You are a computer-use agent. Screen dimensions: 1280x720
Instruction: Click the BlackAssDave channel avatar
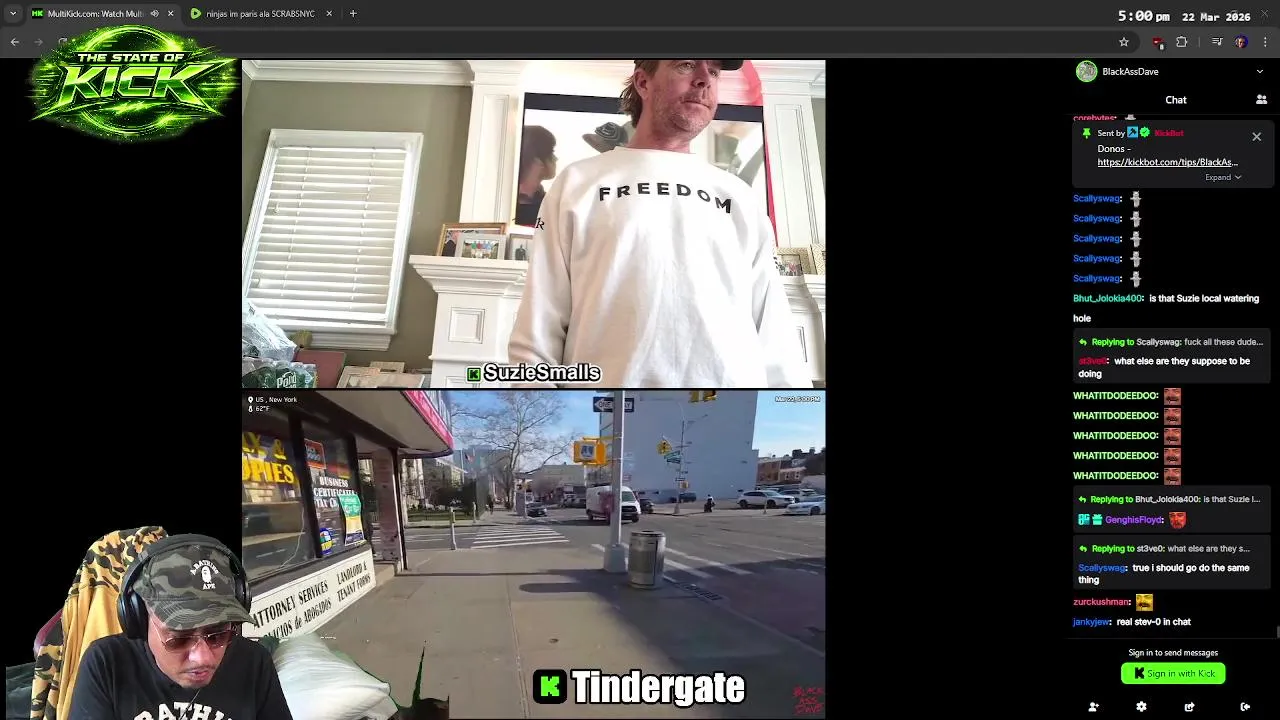[1086, 71]
